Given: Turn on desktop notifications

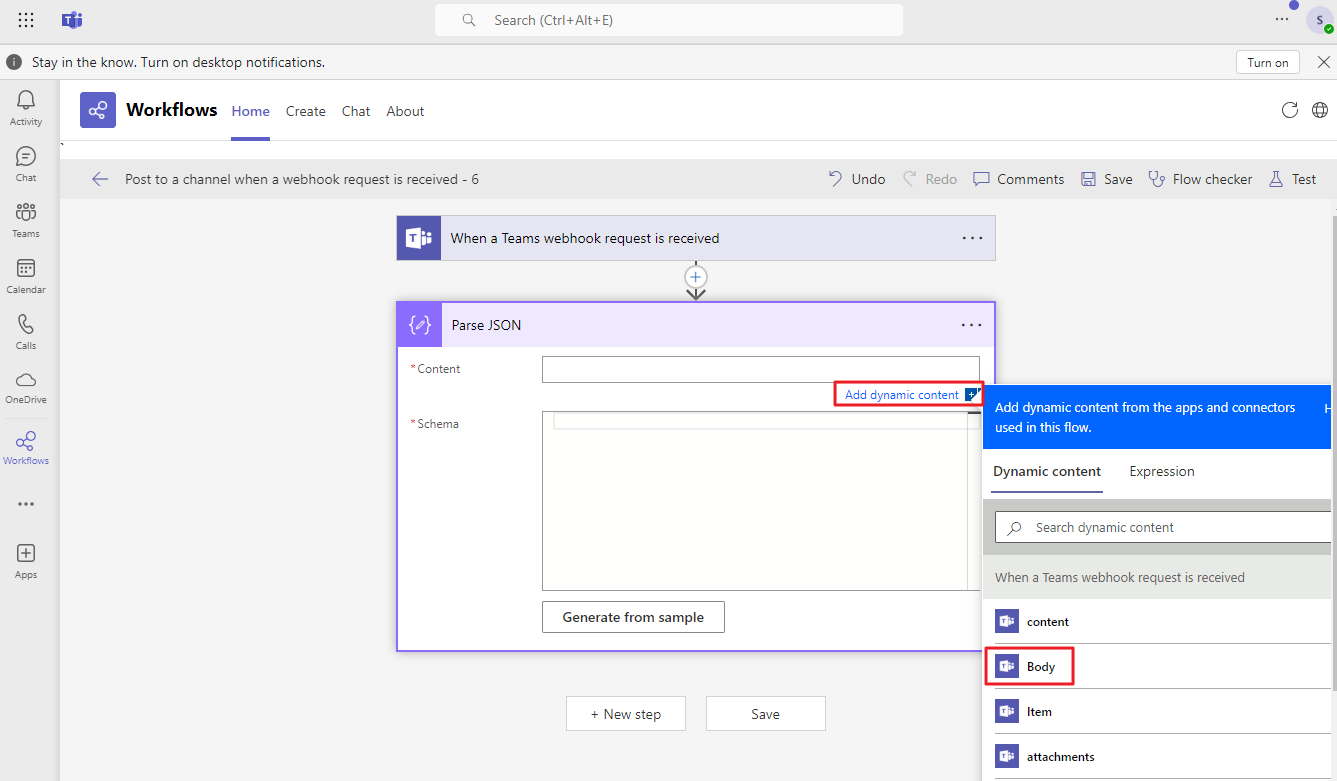Looking at the screenshot, I should click(1268, 62).
